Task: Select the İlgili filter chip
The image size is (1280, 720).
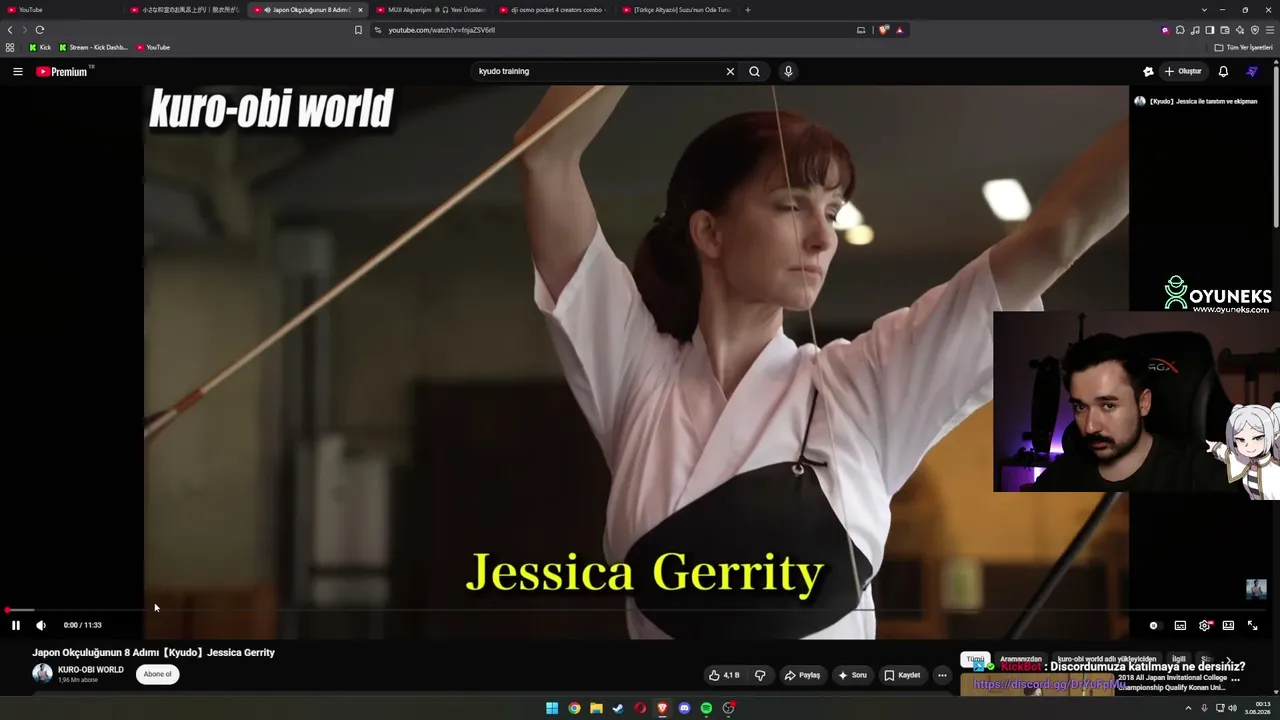Action: 1179,659
